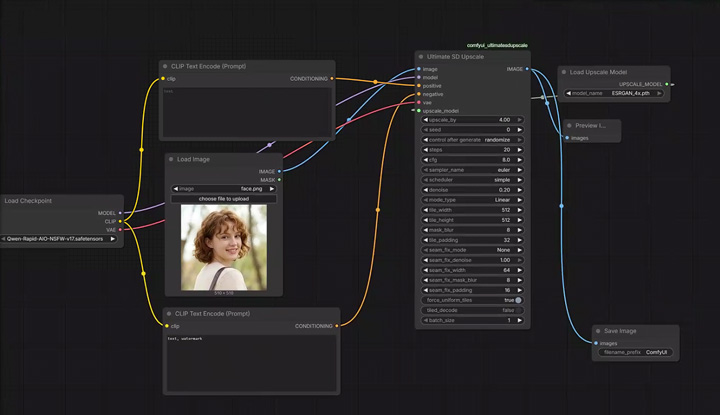Toggle force_uniform_tiles switch
720x415 pixels.
518,300
